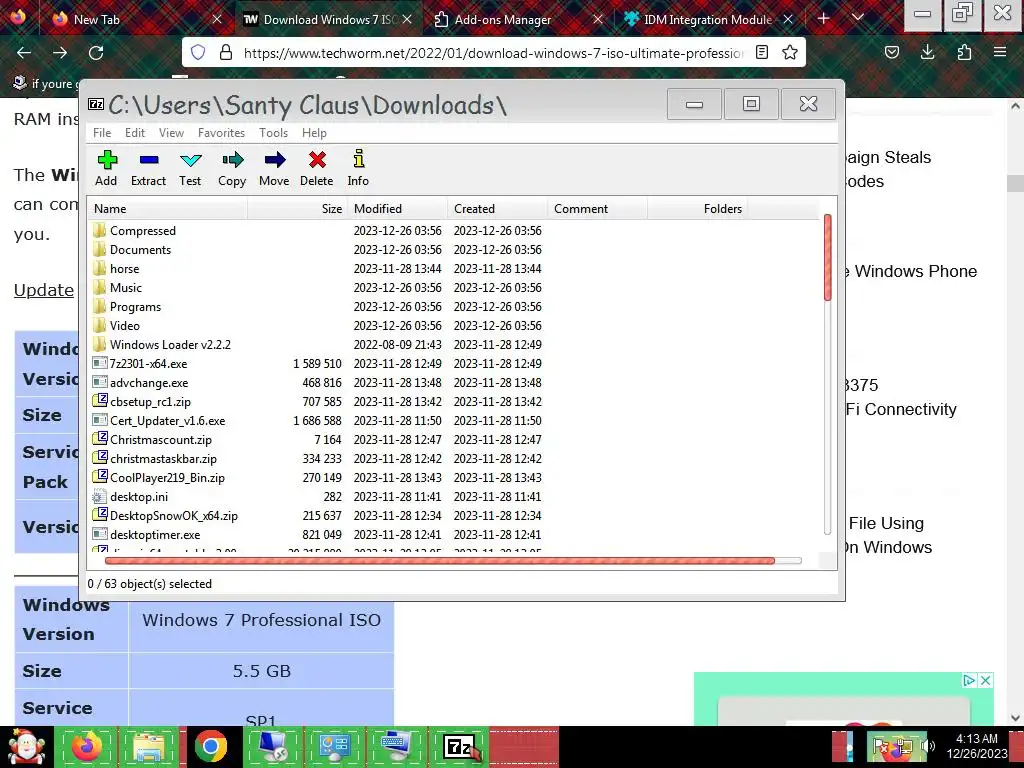Toggle reader view in address bar
Image resolution: width=1024 pixels, height=768 pixels.
coord(761,52)
